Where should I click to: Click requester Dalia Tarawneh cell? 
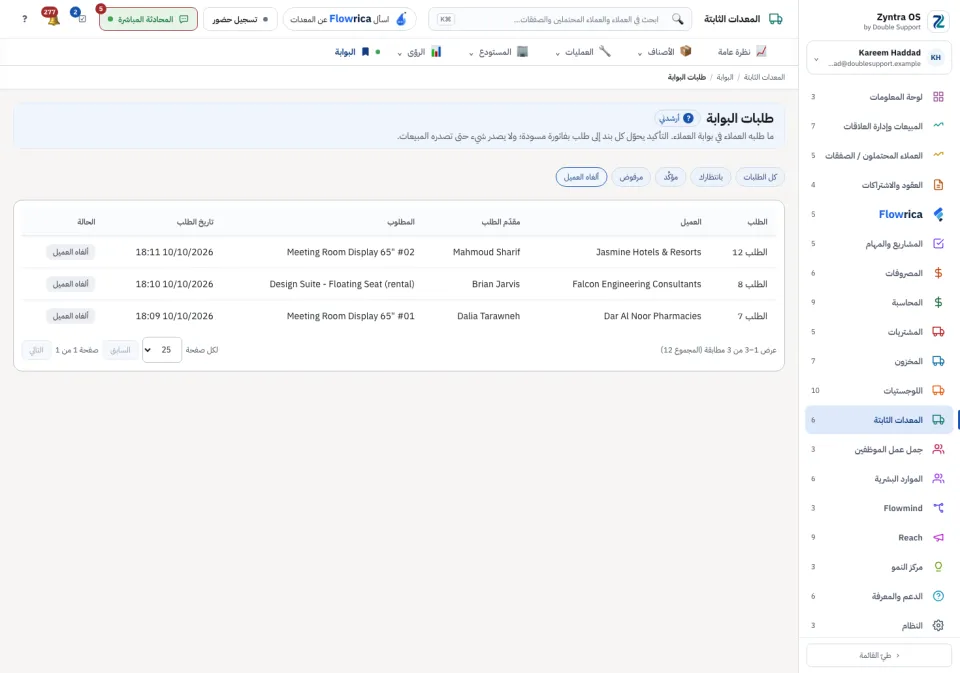[488, 316]
